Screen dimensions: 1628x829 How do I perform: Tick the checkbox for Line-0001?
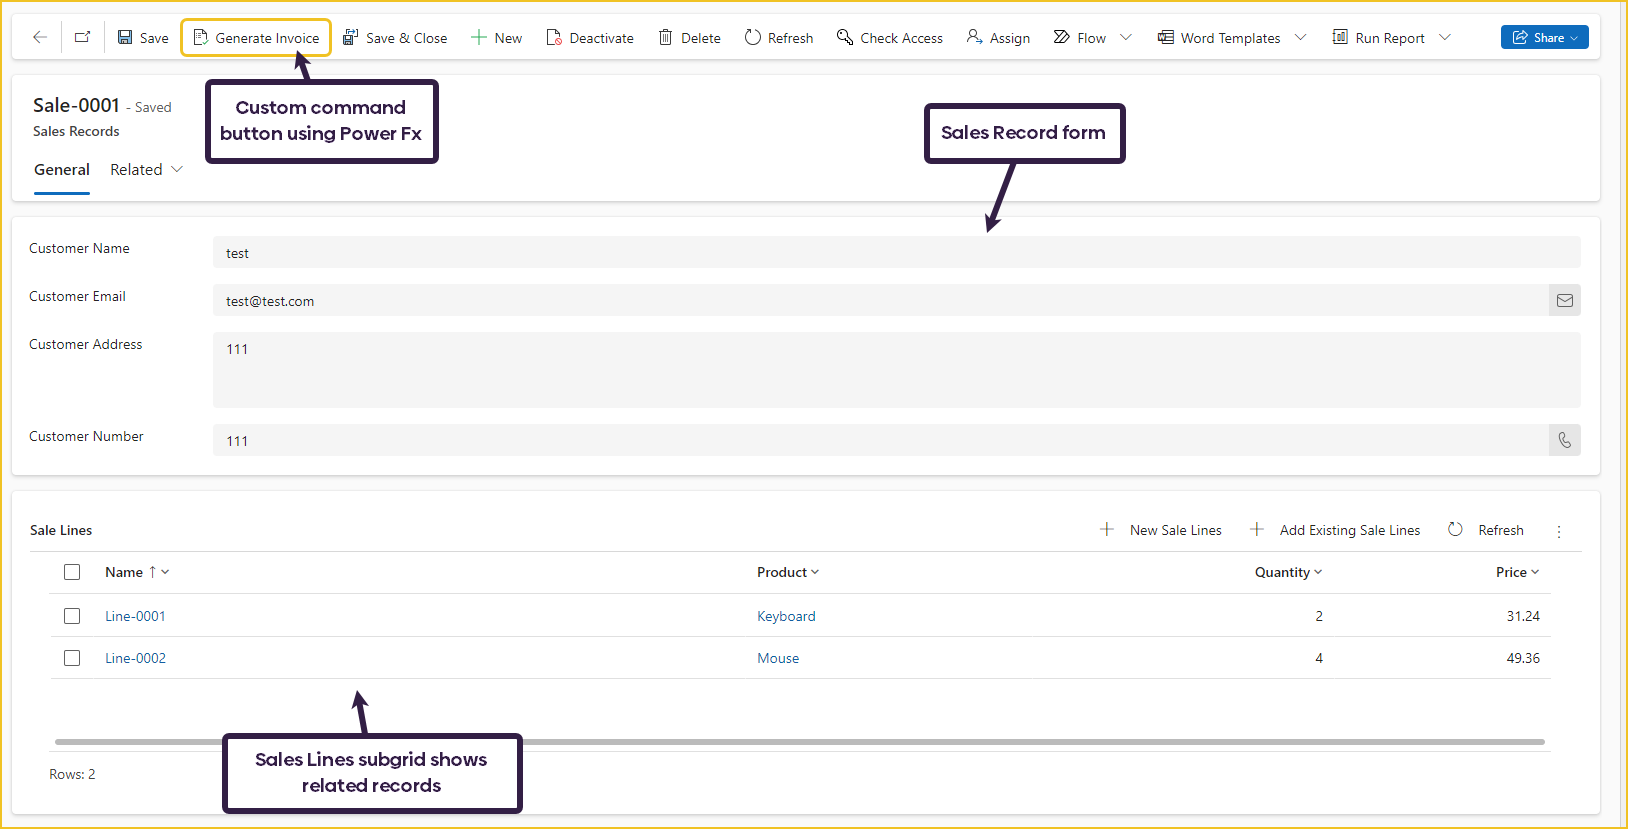pyautogui.click(x=72, y=616)
